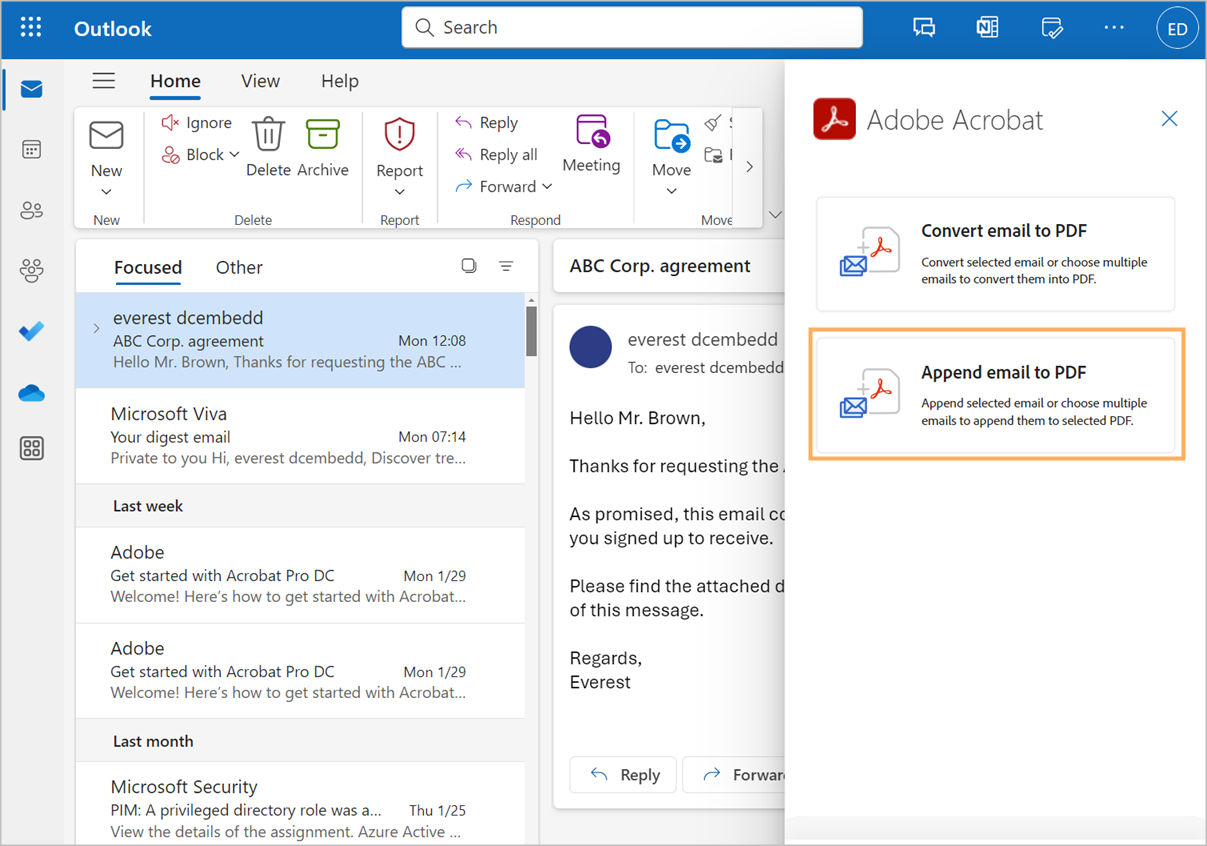1207x846 pixels.
Task: Place cursor in the Search field
Action: click(x=632, y=27)
